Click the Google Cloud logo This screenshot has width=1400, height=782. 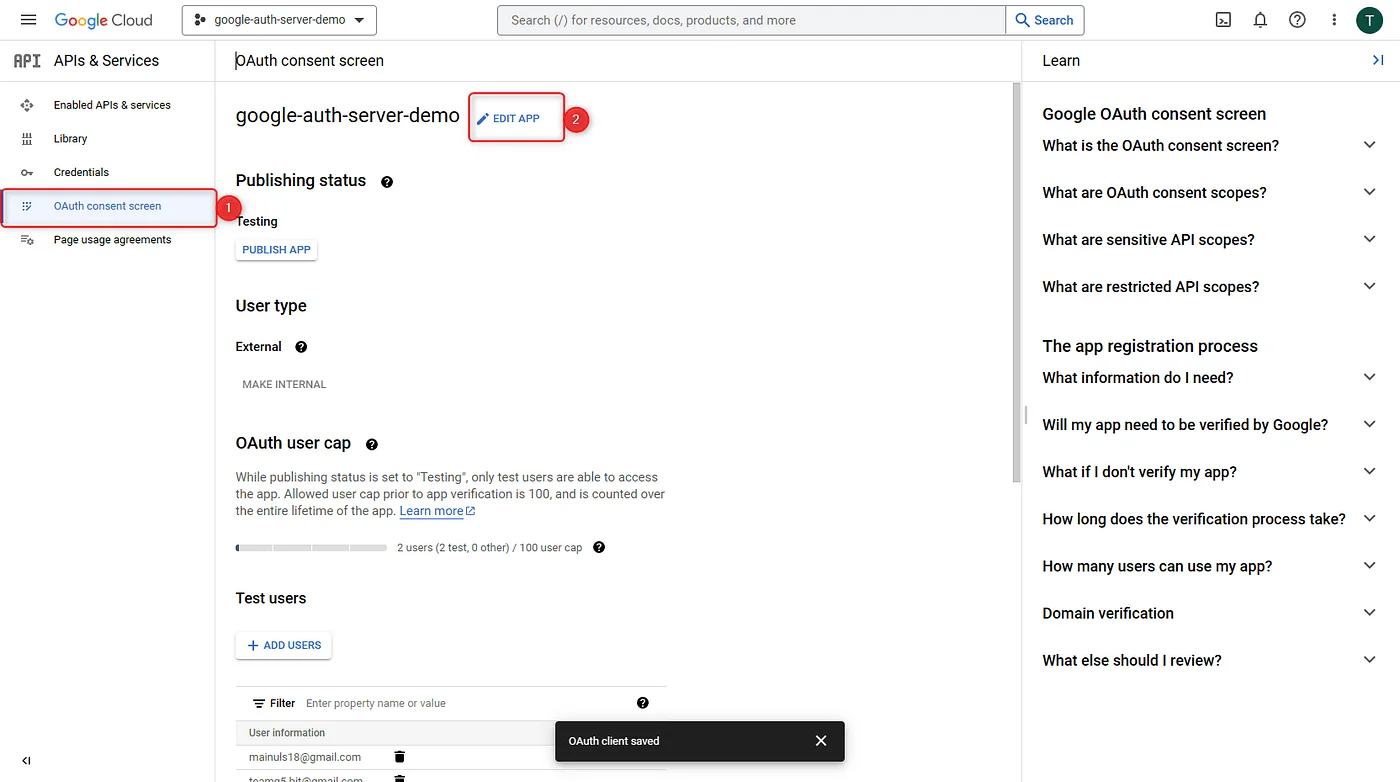104,20
